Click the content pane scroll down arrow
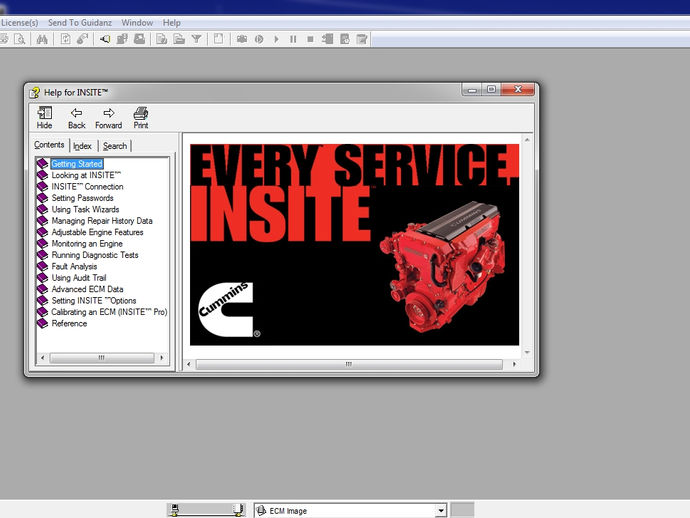The width and height of the screenshot is (690, 518). coord(527,353)
